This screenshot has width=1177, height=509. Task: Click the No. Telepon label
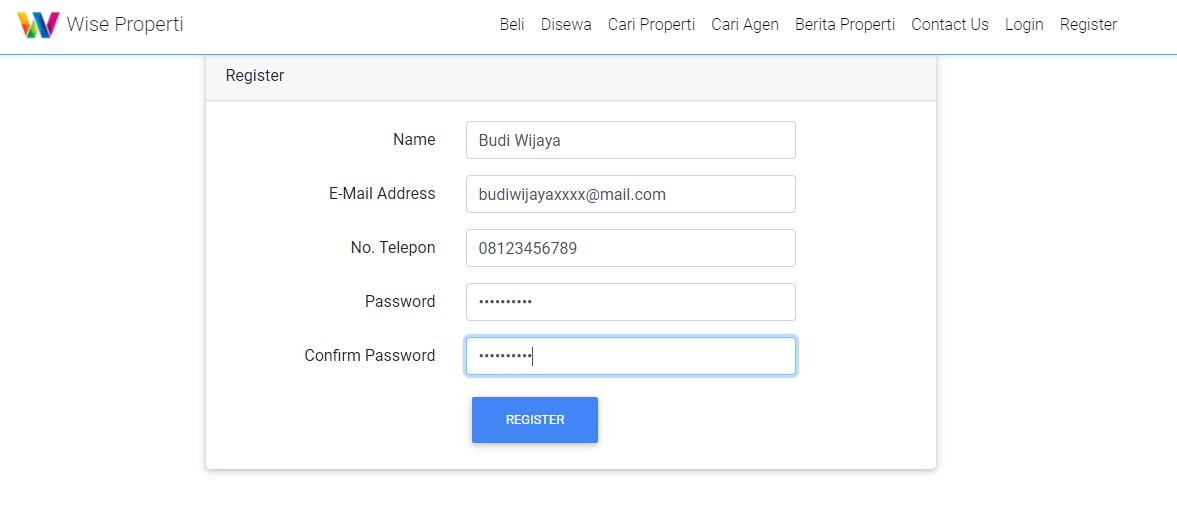393,248
